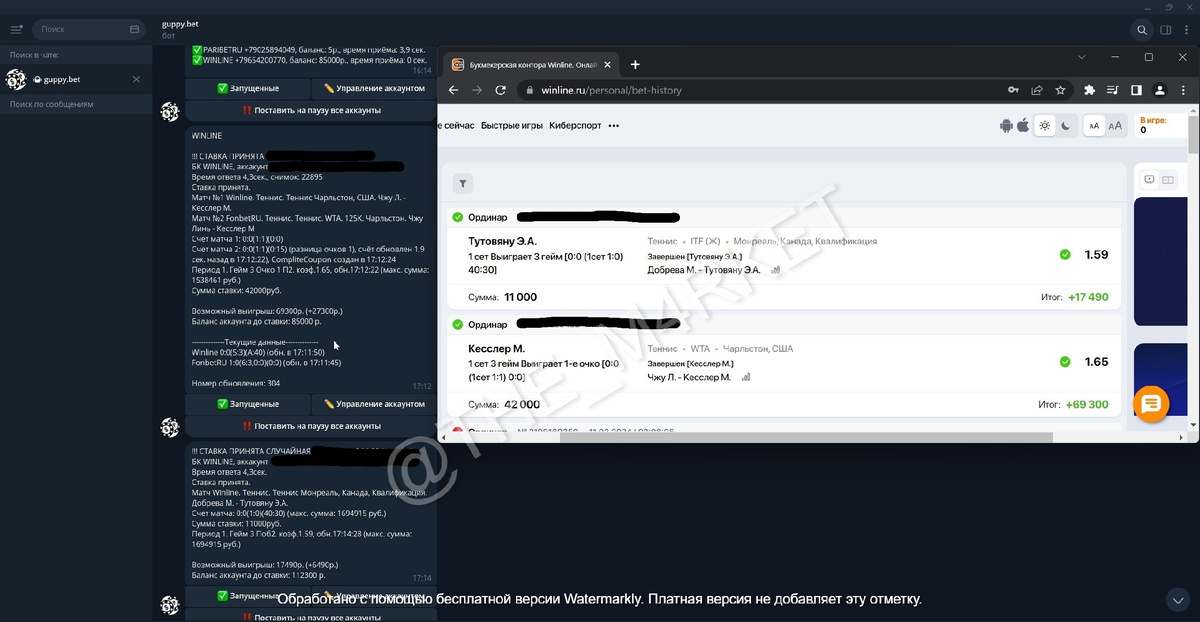Select the Winline browser tab
Viewport: 1200px width, 622px height.
(x=530, y=65)
